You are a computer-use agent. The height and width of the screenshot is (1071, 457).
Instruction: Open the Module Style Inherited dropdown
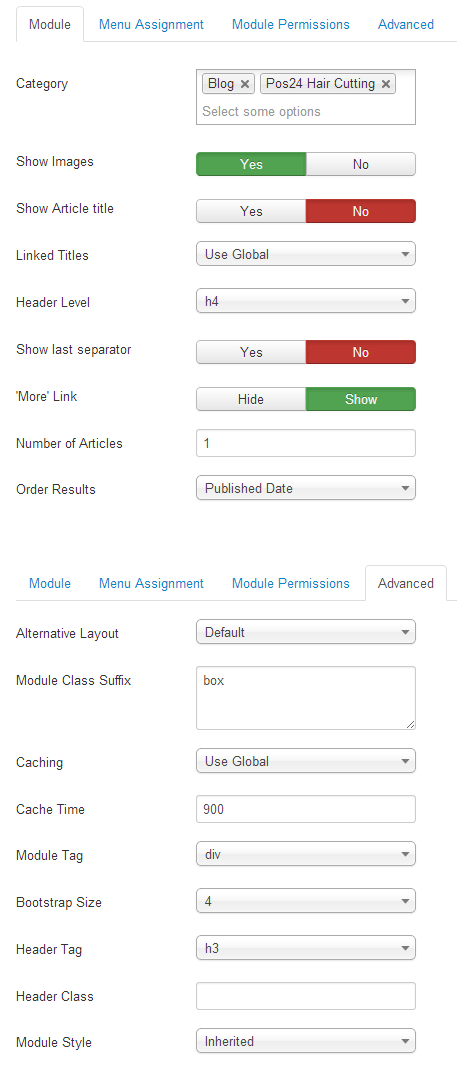point(306,1042)
